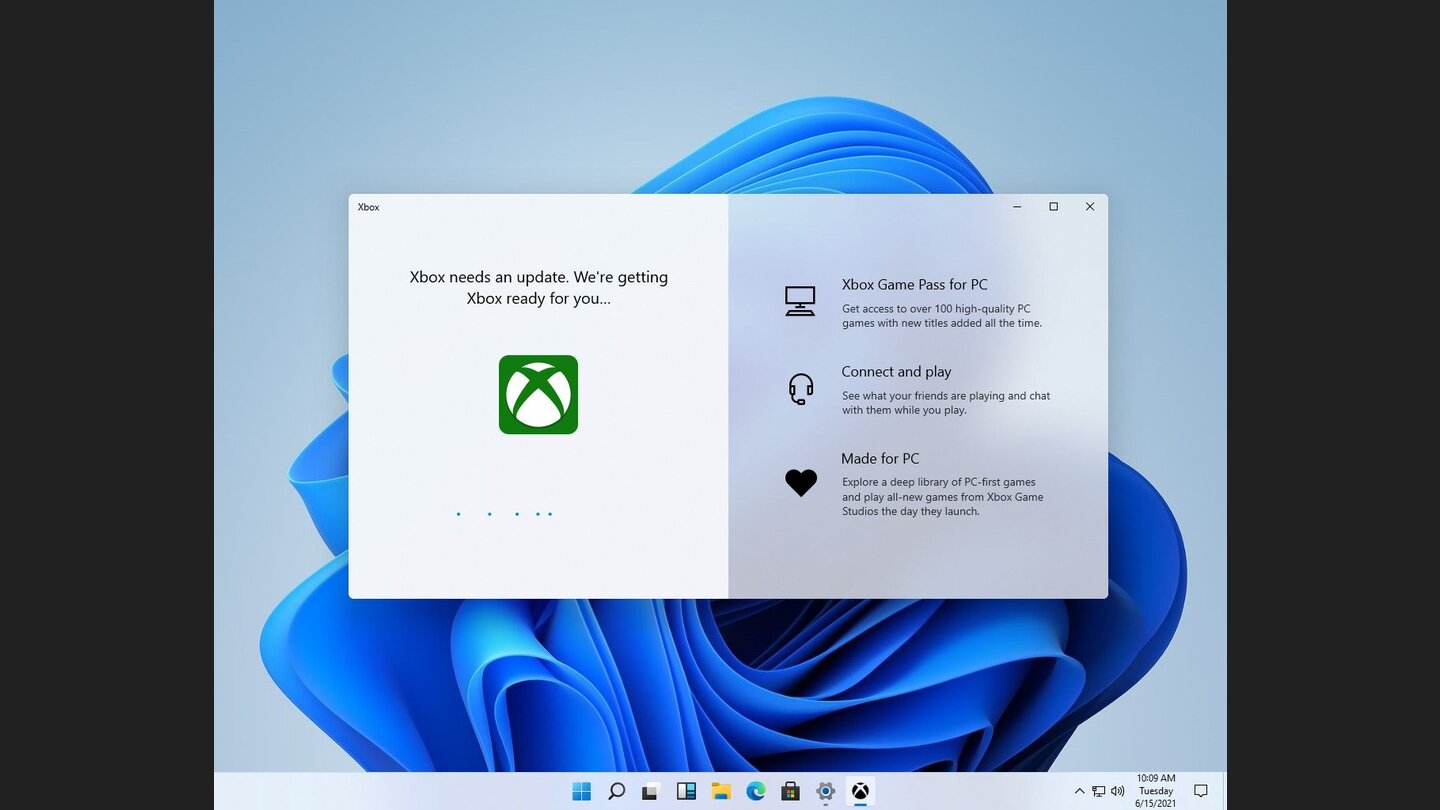1440x810 pixels.
Task: Toggle network settings from the system tray
Action: tap(1100, 791)
